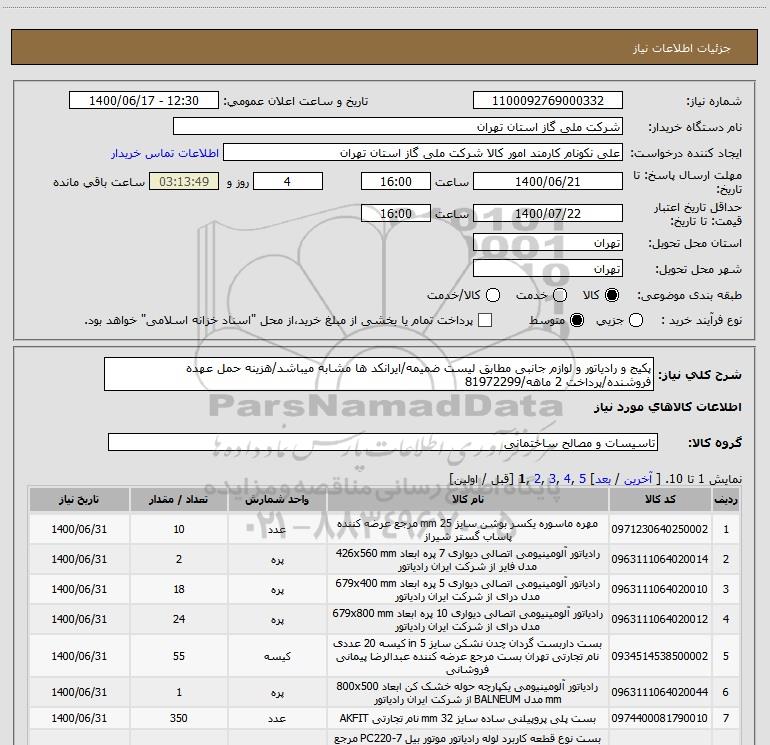Click the need number field 1100092769000332
770x745 pixels.
(x=548, y=100)
